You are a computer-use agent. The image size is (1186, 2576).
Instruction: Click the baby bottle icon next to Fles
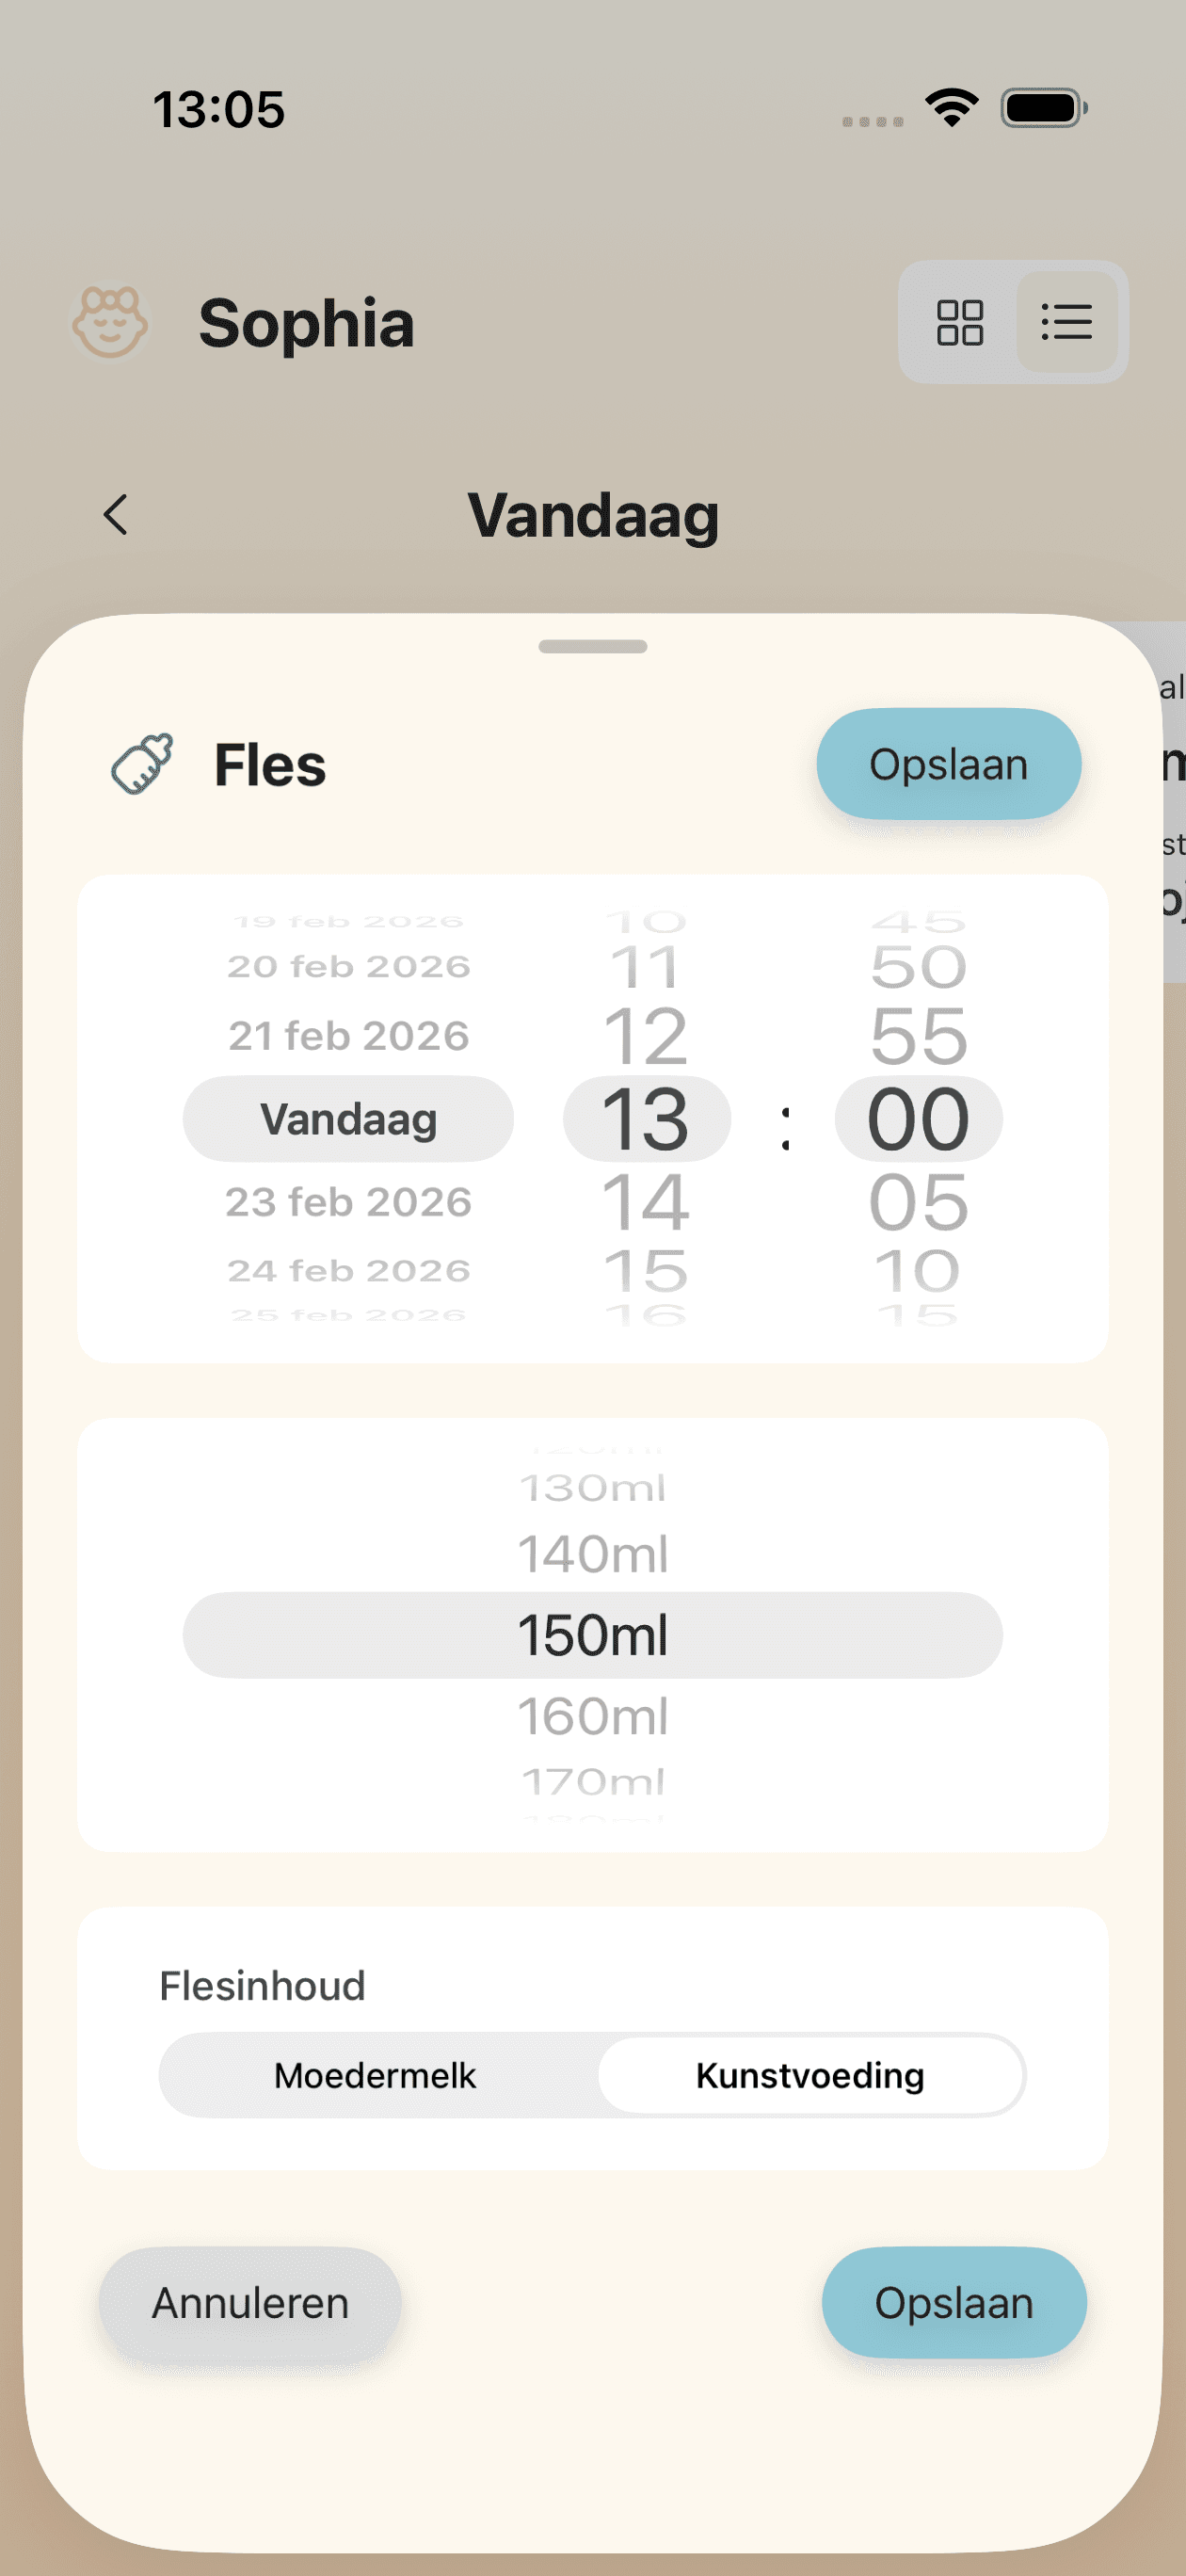pyautogui.click(x=143, y=763)
